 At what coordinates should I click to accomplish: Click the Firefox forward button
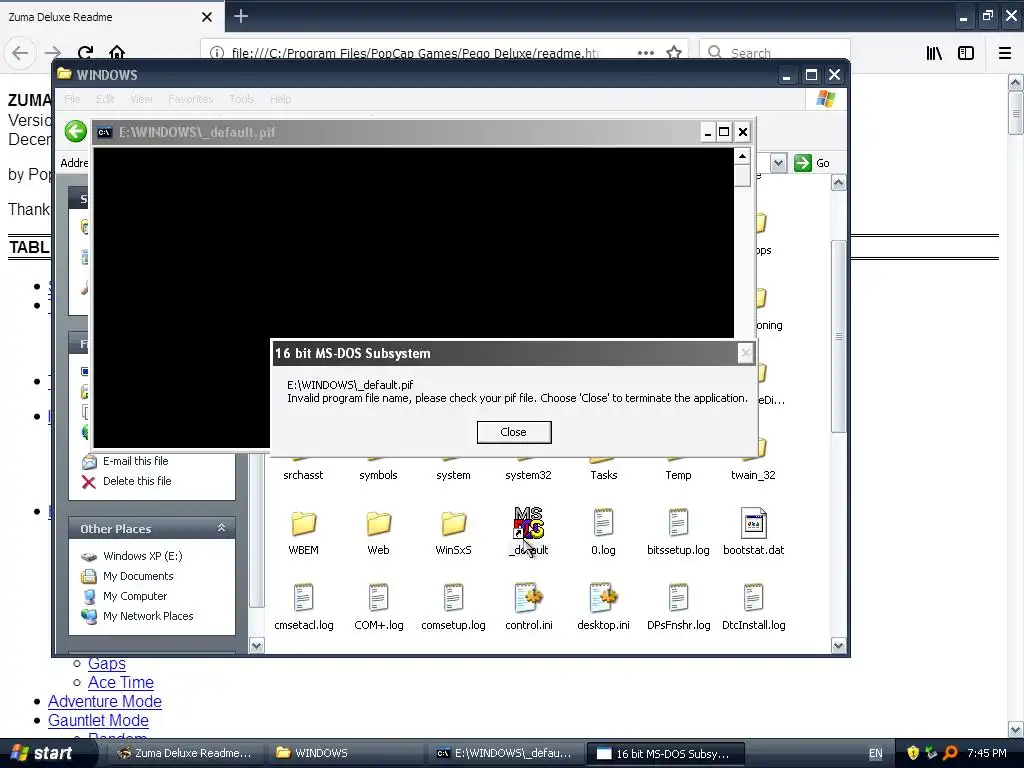53,53
